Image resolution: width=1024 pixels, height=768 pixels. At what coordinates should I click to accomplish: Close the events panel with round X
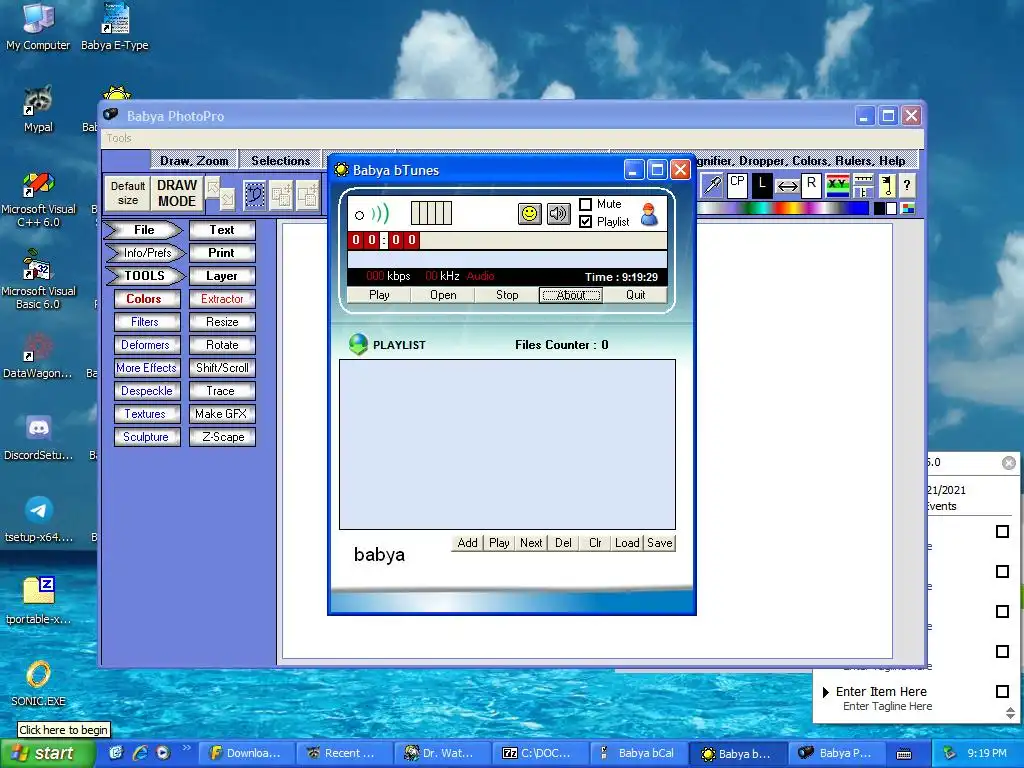[1009, 463]
